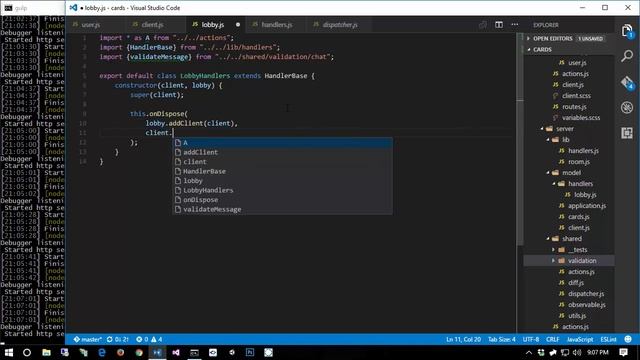Collapse the CARDS project section
Image resolution: width=640 pixels, height=360 pixels.
(x=529, y=50)
